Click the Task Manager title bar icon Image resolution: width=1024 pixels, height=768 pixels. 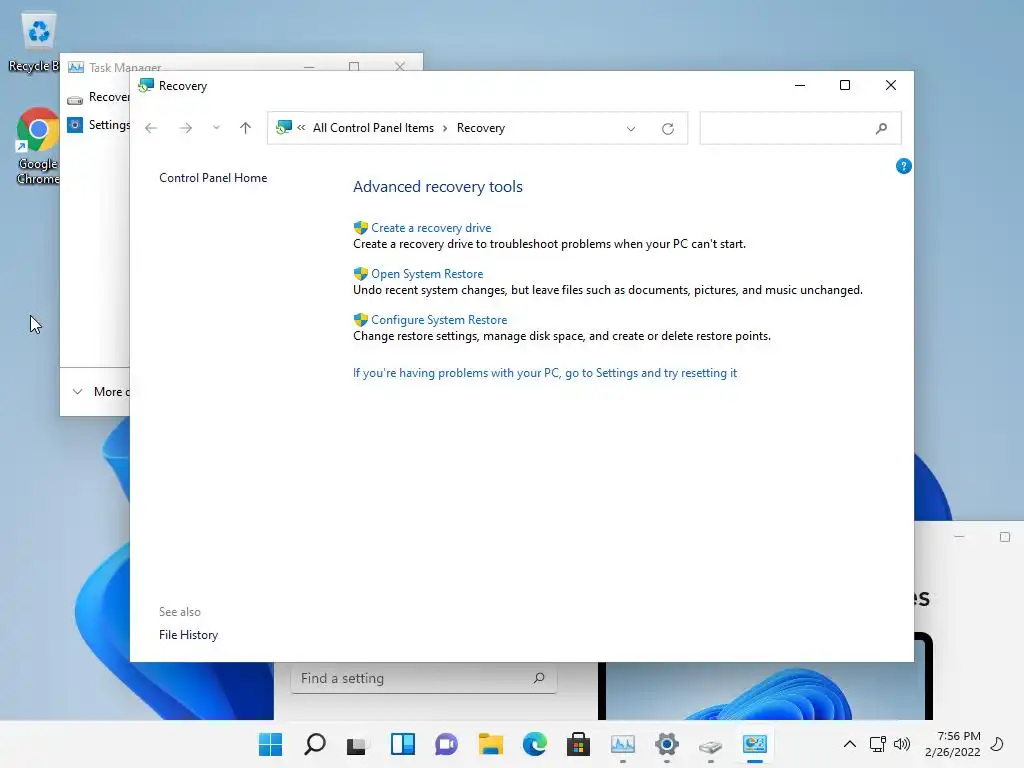(76, 67)
